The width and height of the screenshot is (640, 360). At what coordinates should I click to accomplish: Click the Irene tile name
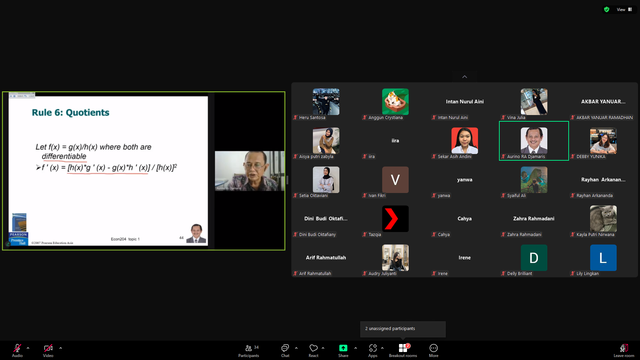464,258
